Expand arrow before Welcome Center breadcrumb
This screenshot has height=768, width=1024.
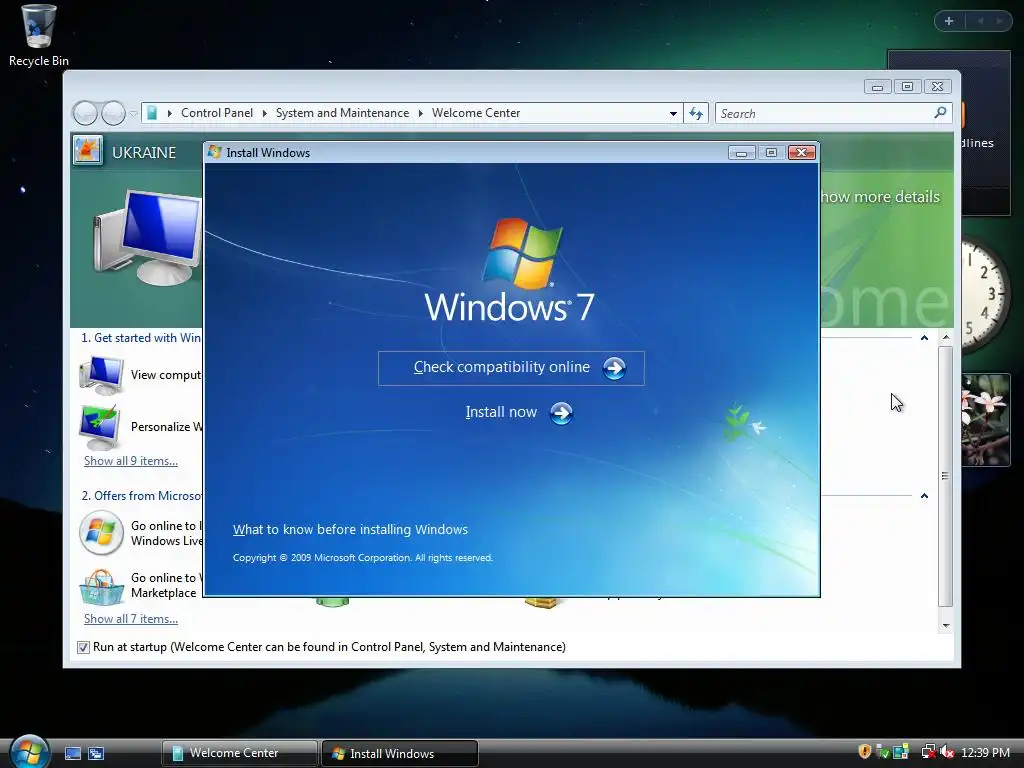pos(421,114)
